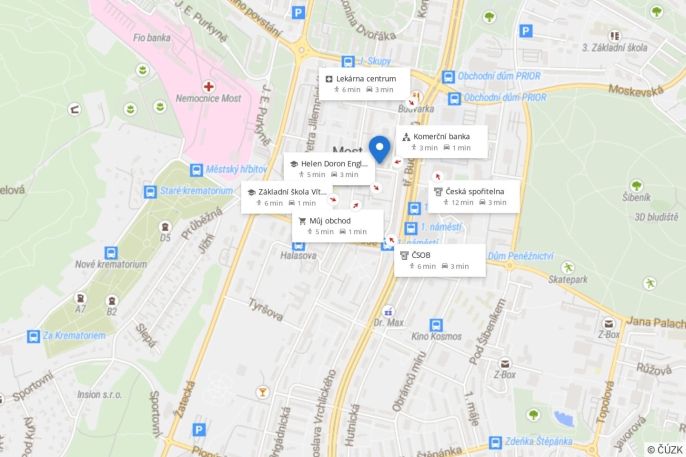686x457 pixels.
Task: Select the Nemocnice Most red cross icon
Action: coord(209,86)
